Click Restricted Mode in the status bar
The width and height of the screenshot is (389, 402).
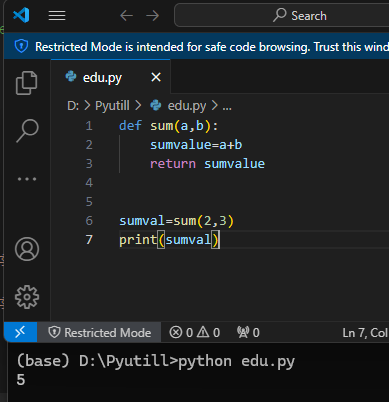(99, 332)
